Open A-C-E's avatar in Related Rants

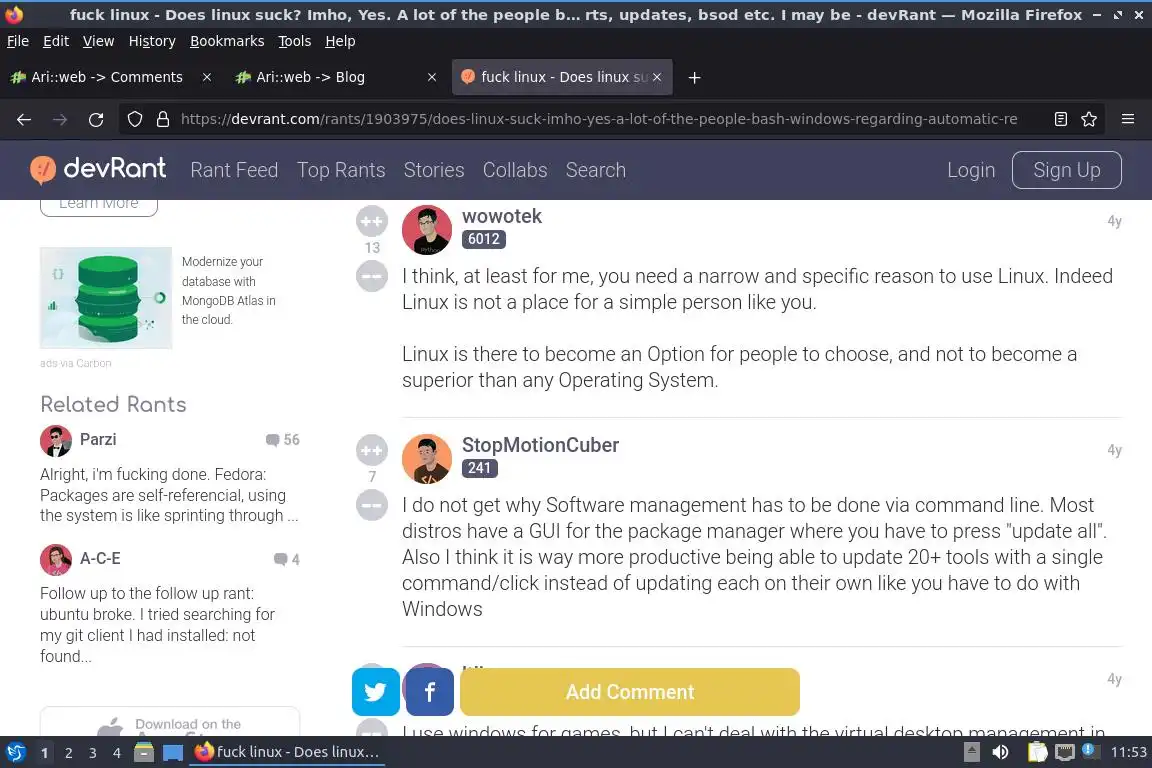pyautogui.click(x=56, y=560)
